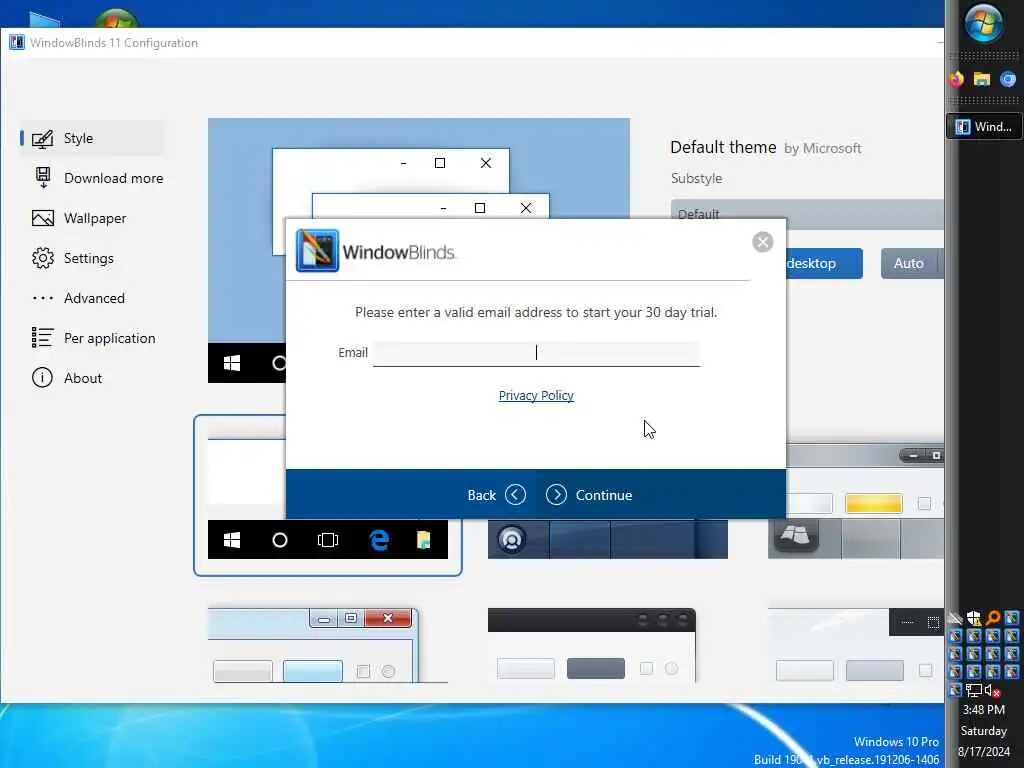The width and height of the screenshot is (1024, 768).
Task: Click the Continue button in dialog
Action: click(x=589, y=495)
